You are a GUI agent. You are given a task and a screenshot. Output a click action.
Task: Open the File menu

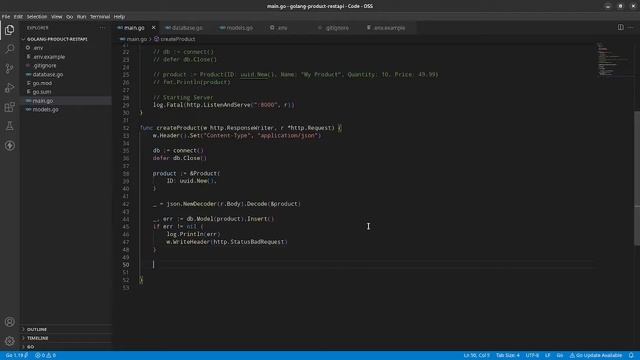point(6,17)
